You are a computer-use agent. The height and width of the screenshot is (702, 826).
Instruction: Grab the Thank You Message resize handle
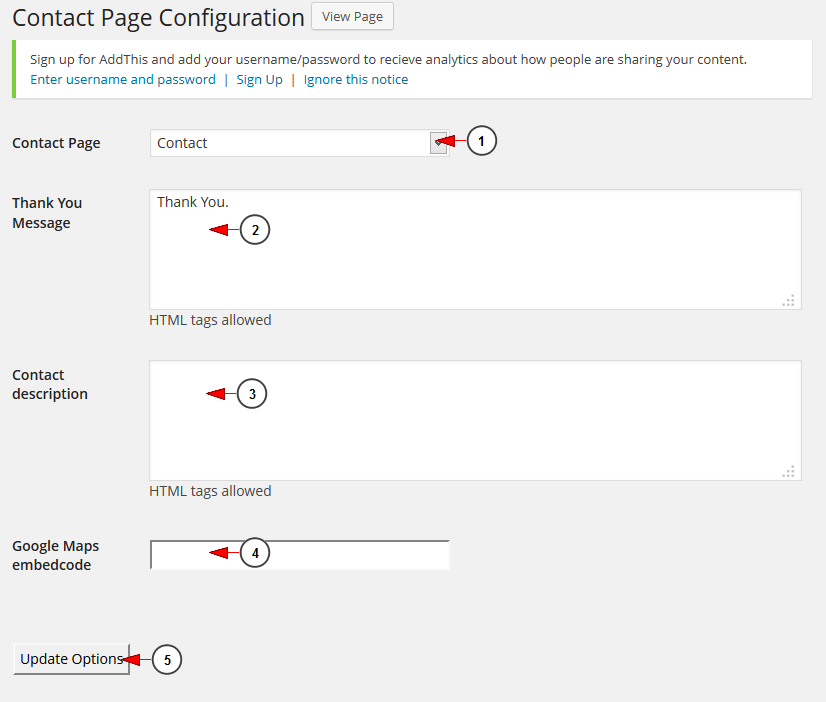click(x=789, y=300)
